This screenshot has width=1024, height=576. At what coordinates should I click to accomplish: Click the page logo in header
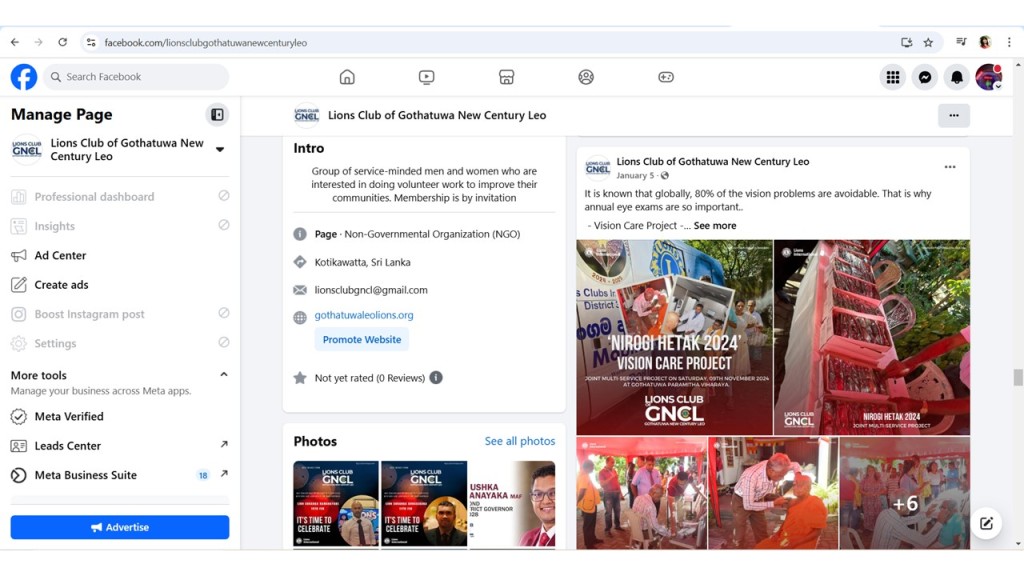click(306, 116)
